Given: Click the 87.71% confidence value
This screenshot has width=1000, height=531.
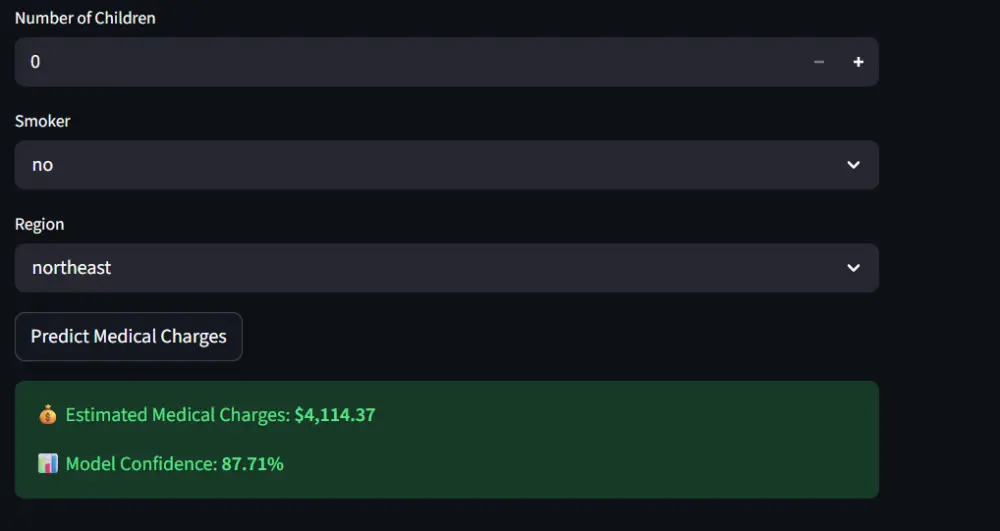Looking at the screenshot, I should [253, 464].
